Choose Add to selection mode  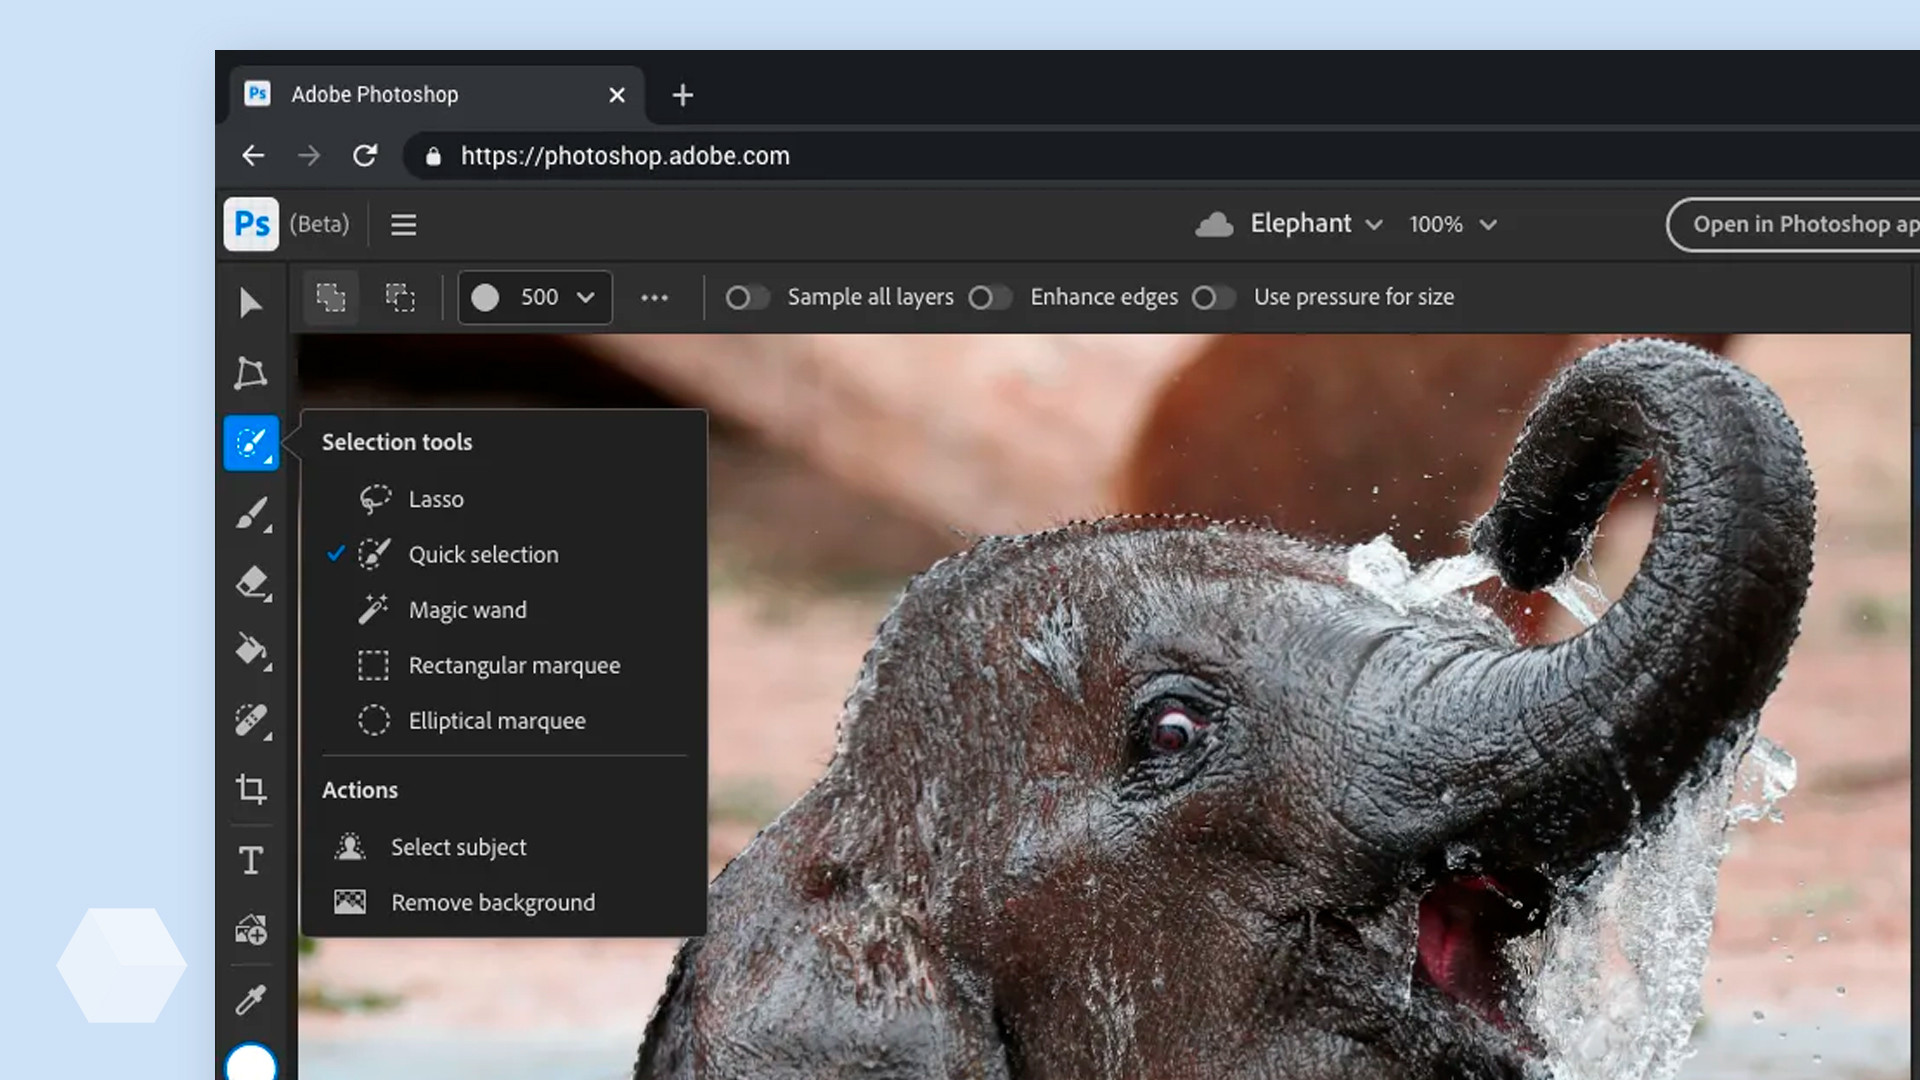tap(331, 297)
